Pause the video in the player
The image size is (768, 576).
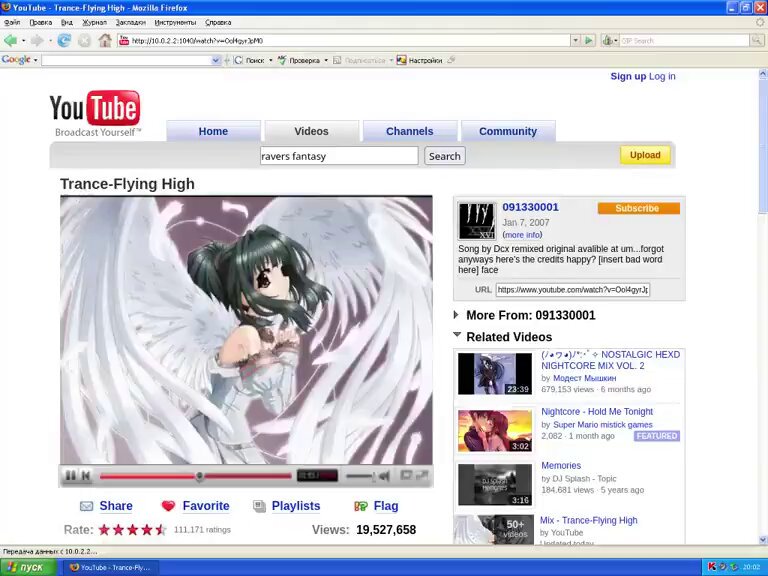70,476
